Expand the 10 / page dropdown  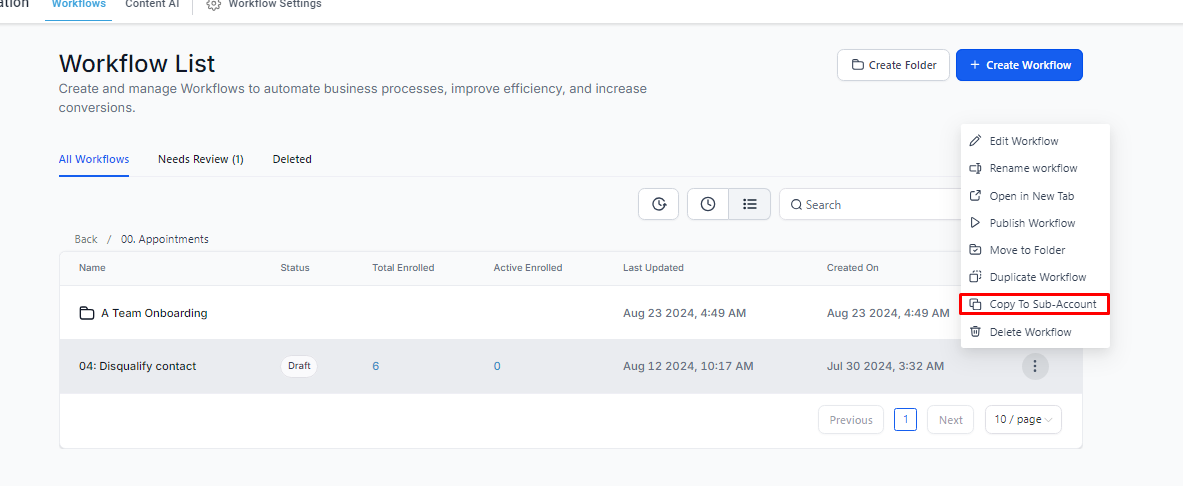pyautogui.click(x=1023, y=420)
